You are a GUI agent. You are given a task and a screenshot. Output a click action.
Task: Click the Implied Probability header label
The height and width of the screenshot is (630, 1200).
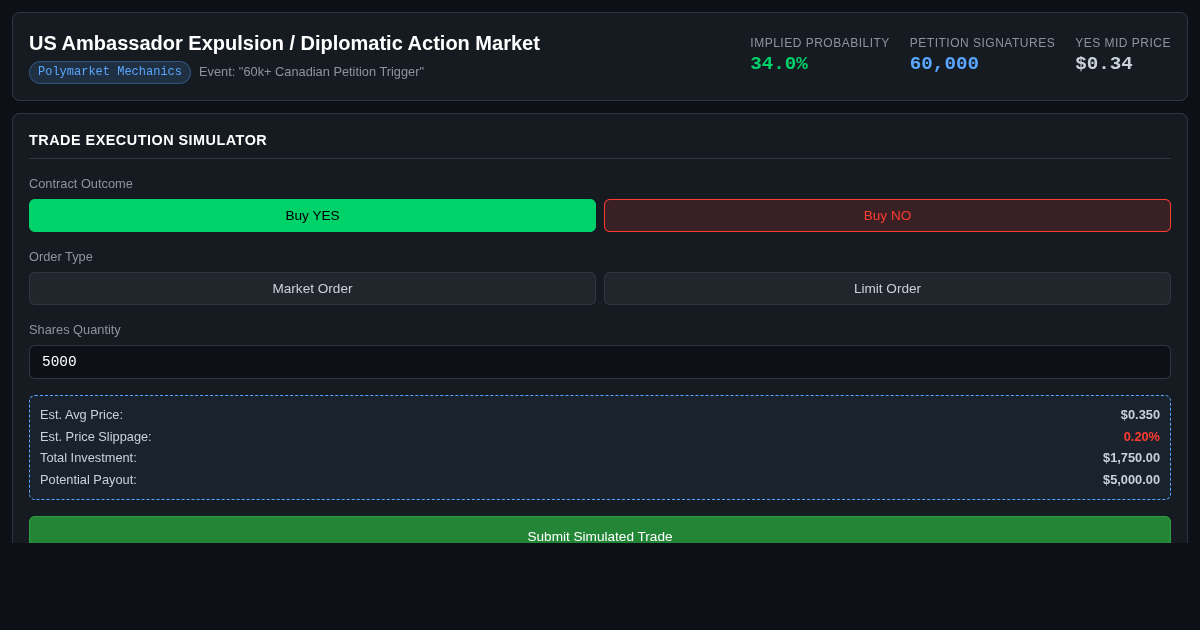tap(820, 43)
